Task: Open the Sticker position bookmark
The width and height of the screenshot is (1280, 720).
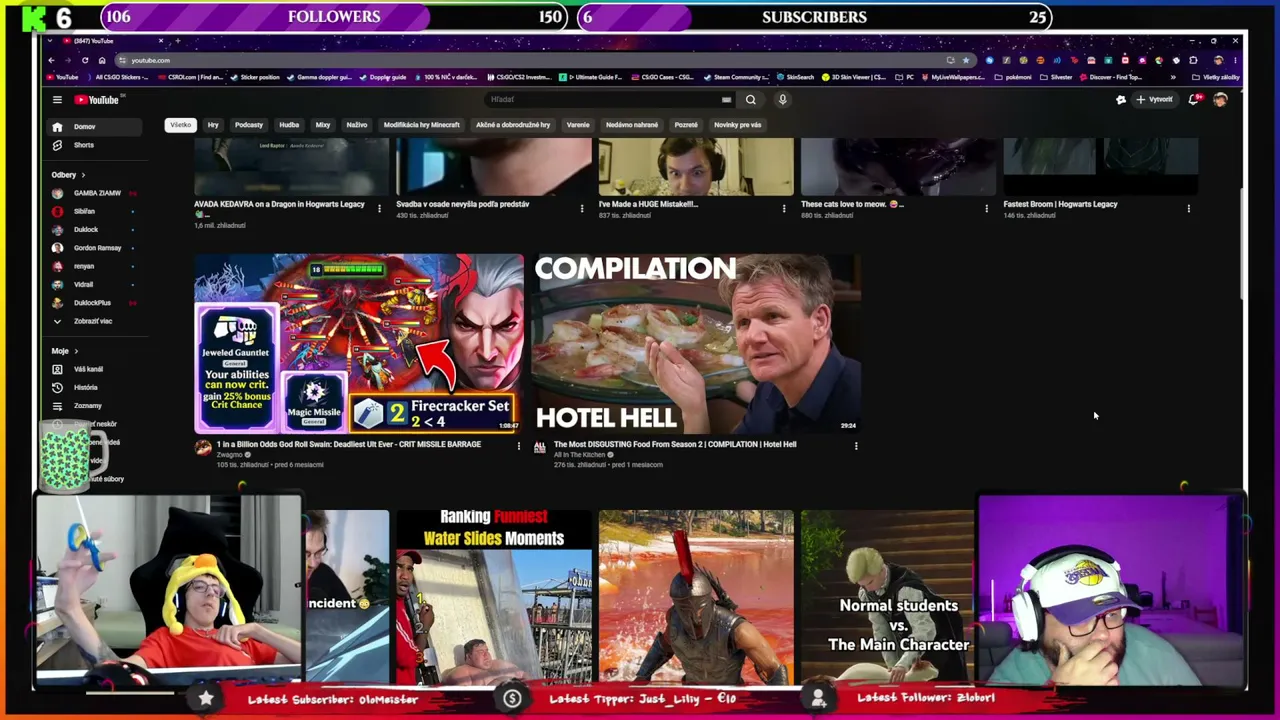Action: (255, 77)
